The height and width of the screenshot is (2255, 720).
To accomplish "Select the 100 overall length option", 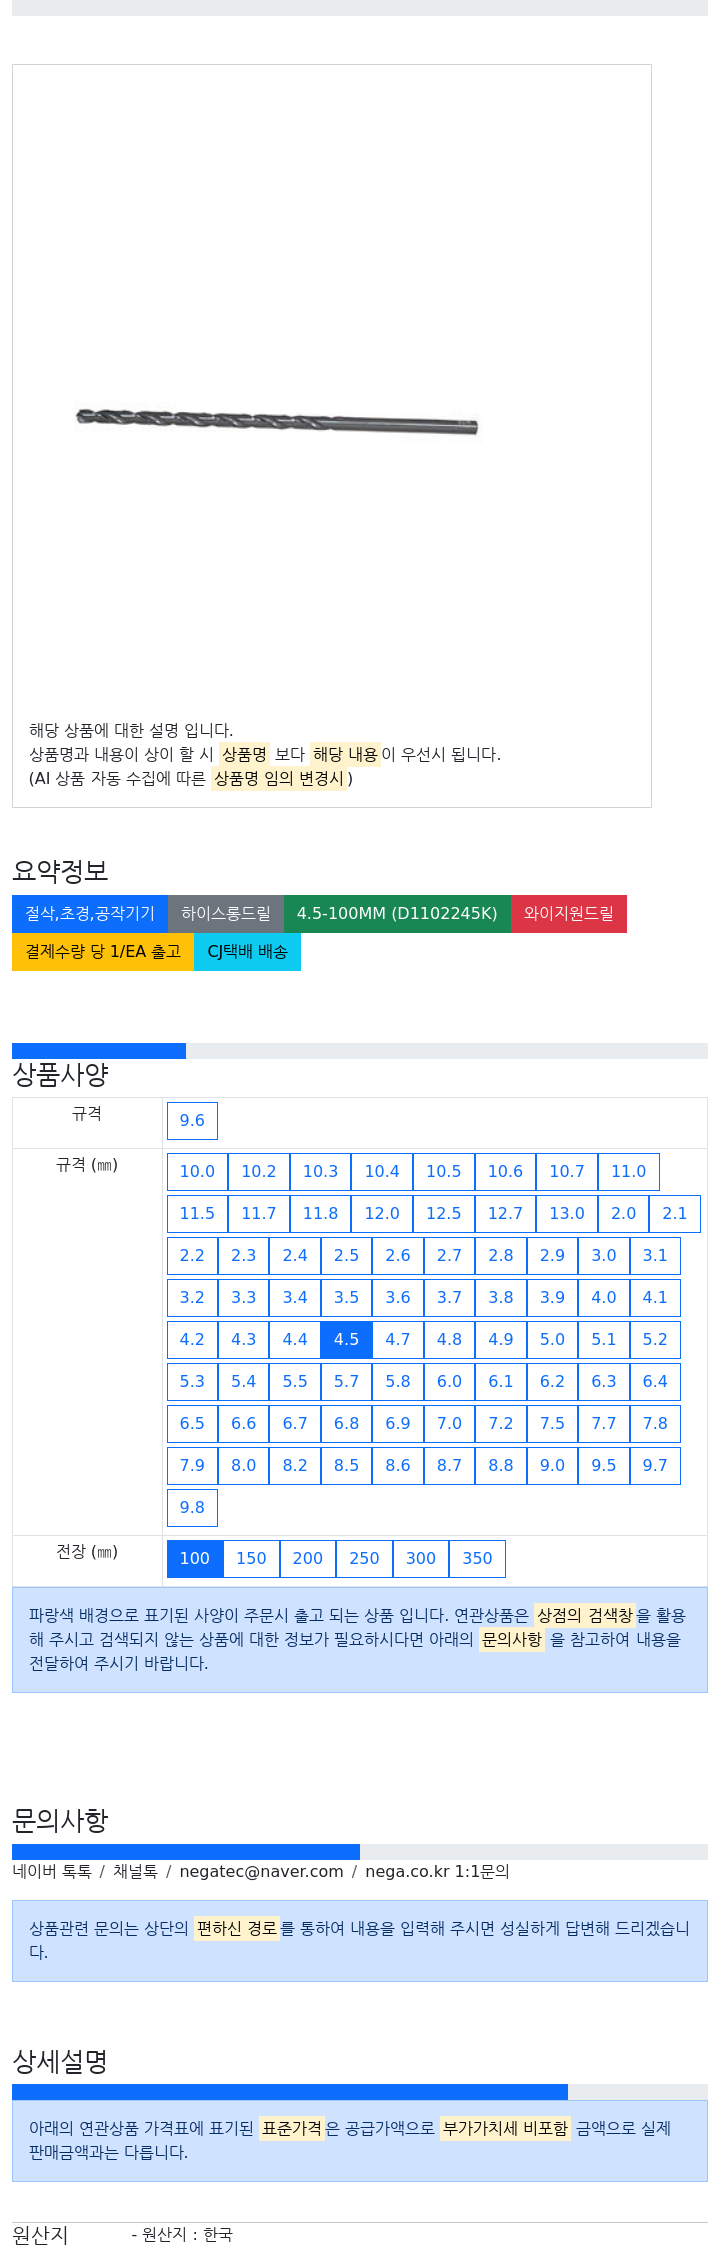I will click(195, 1559).
